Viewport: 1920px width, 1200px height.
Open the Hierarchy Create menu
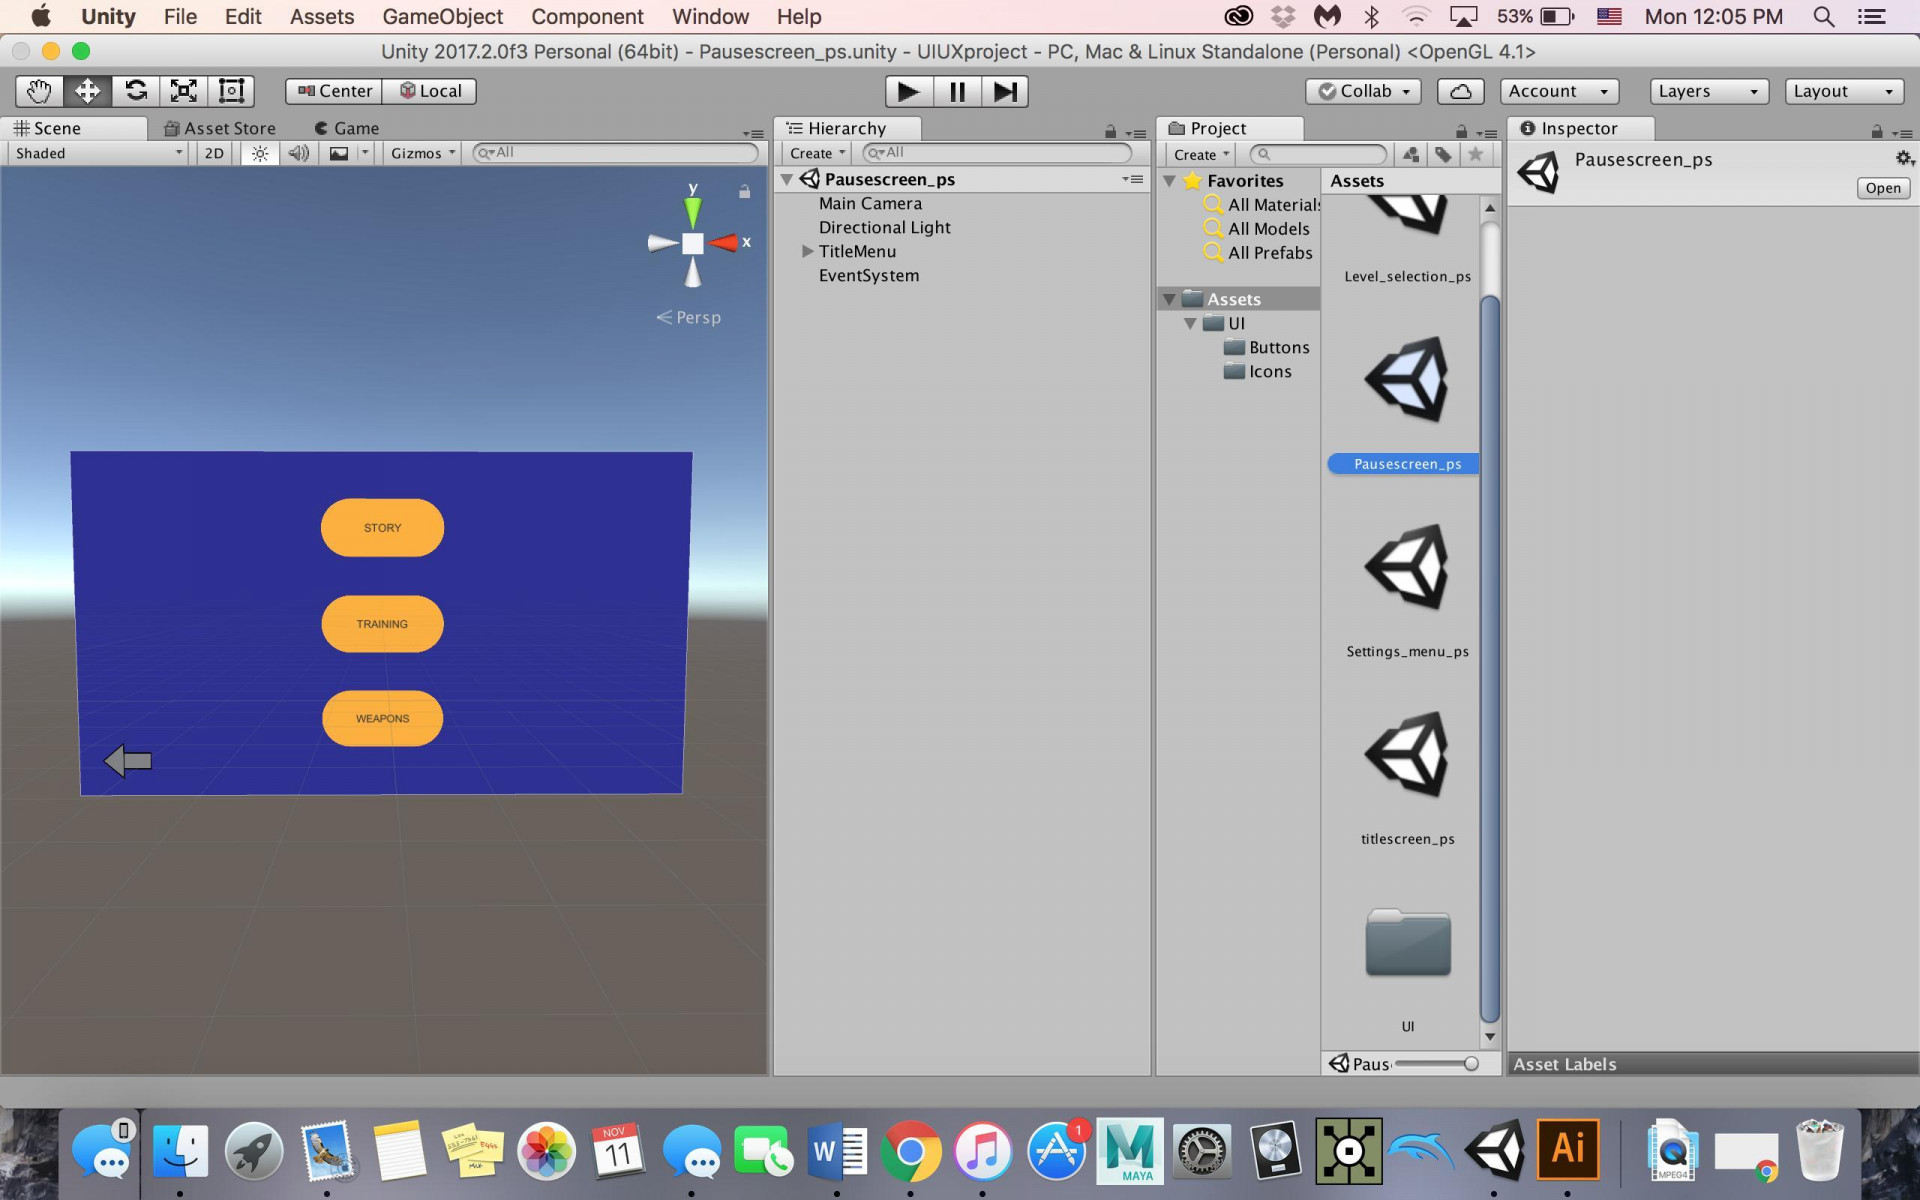(817, 153)
